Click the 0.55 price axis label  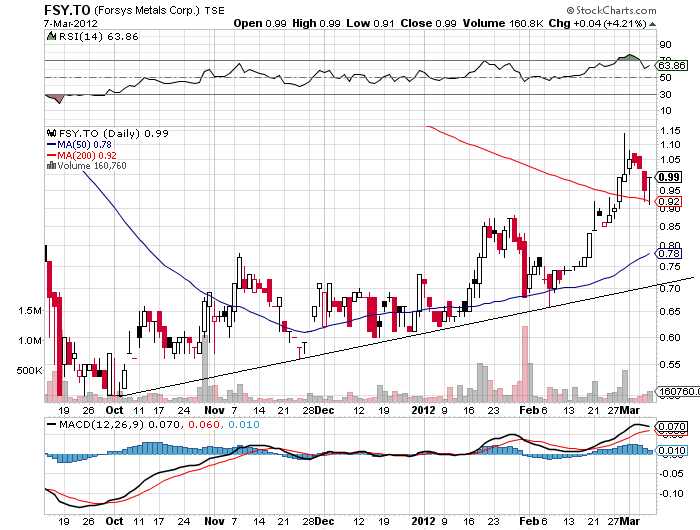coord(670,365)
